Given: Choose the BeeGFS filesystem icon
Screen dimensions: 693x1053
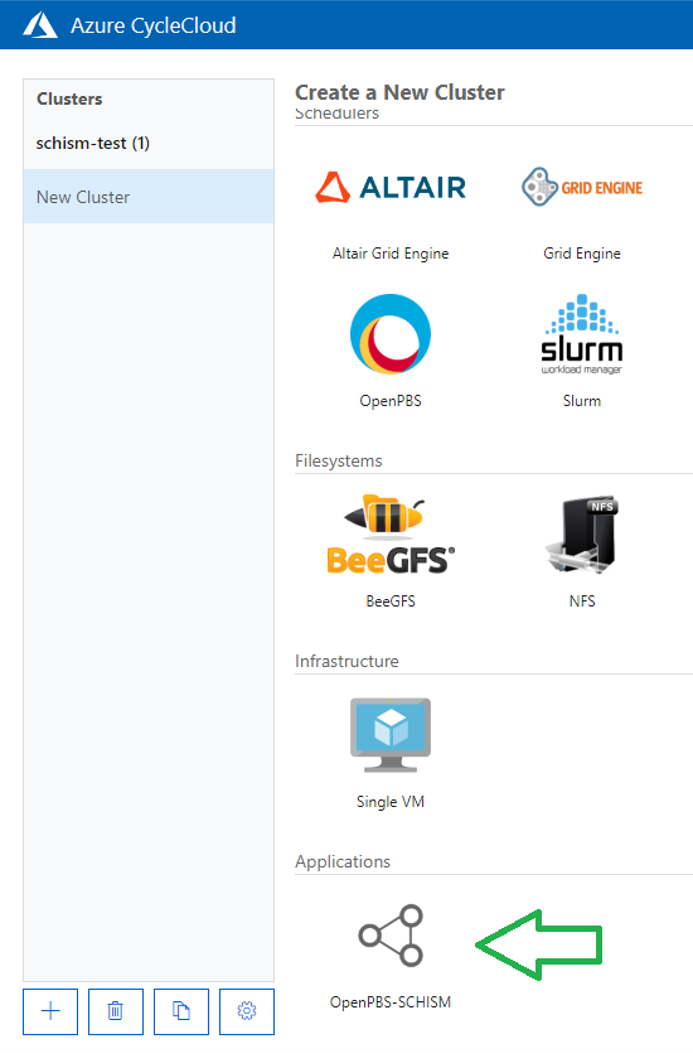Looking at the screenshot, I should tap(390, 535).
